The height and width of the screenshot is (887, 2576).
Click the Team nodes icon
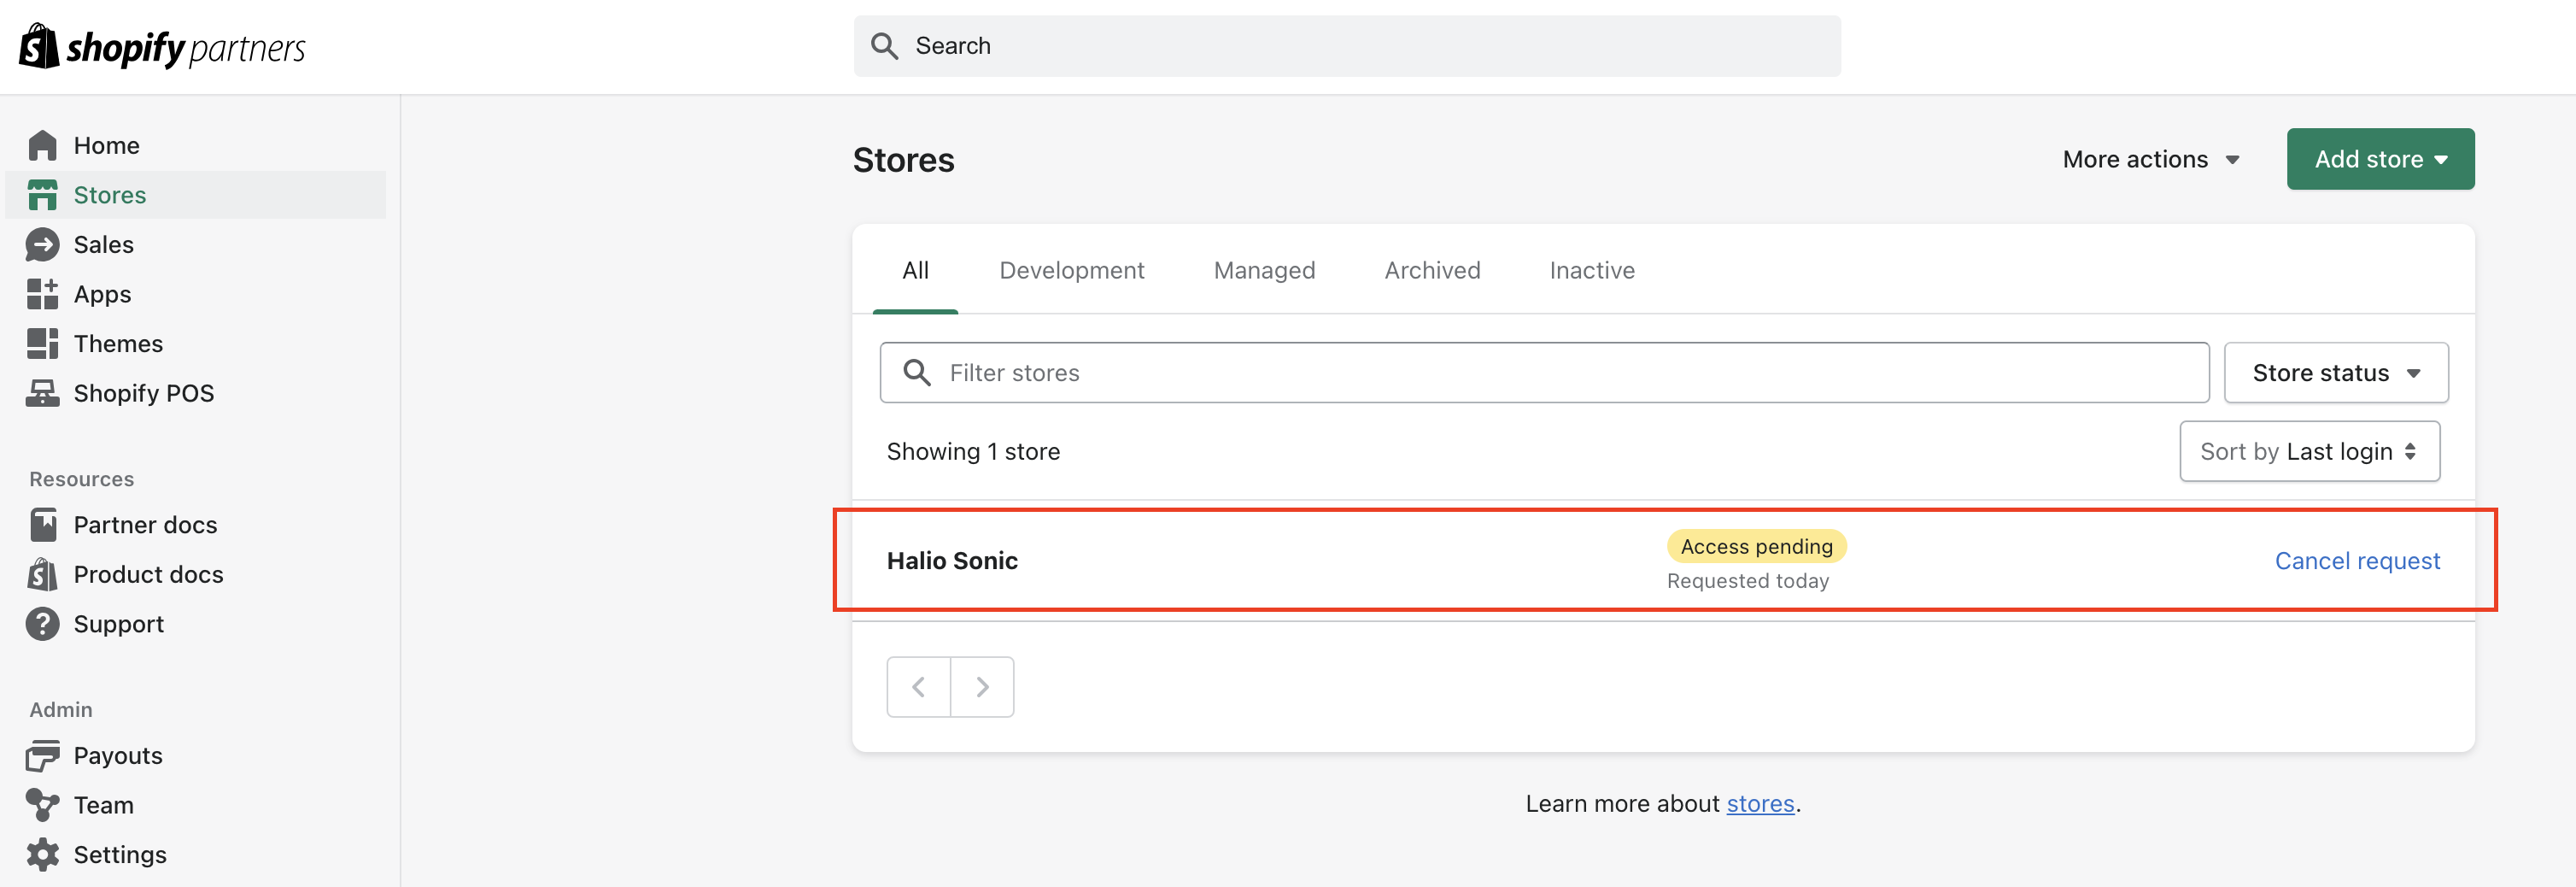(x=42, y=805)
